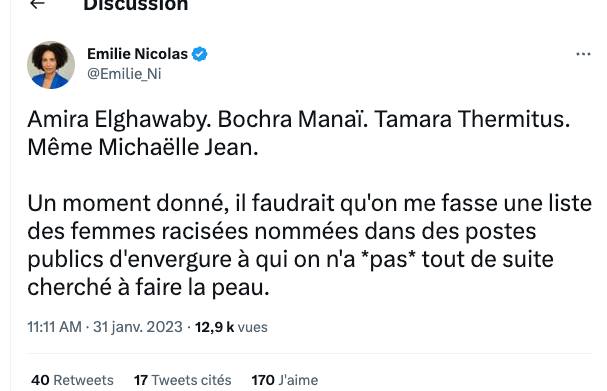The image size is (607, 391).
Task: Click the Discussion header title
Action: tap(135, 5)
